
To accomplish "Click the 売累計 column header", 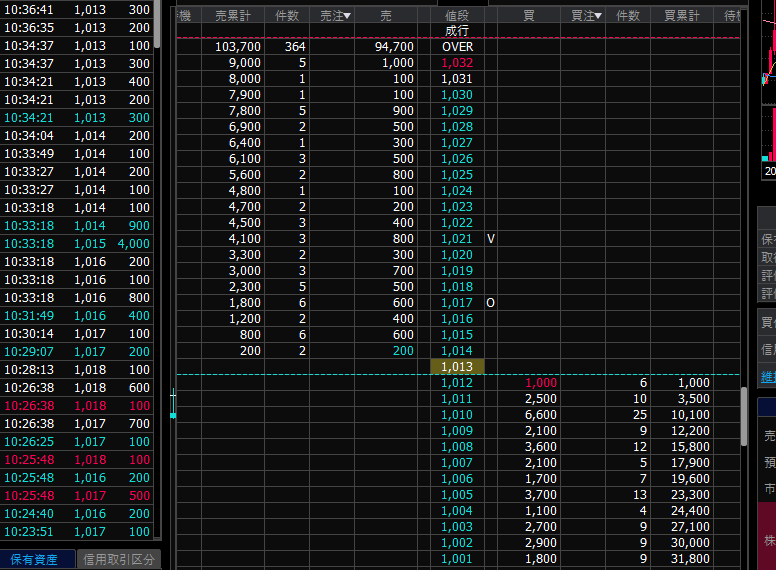I will [233, 16].
